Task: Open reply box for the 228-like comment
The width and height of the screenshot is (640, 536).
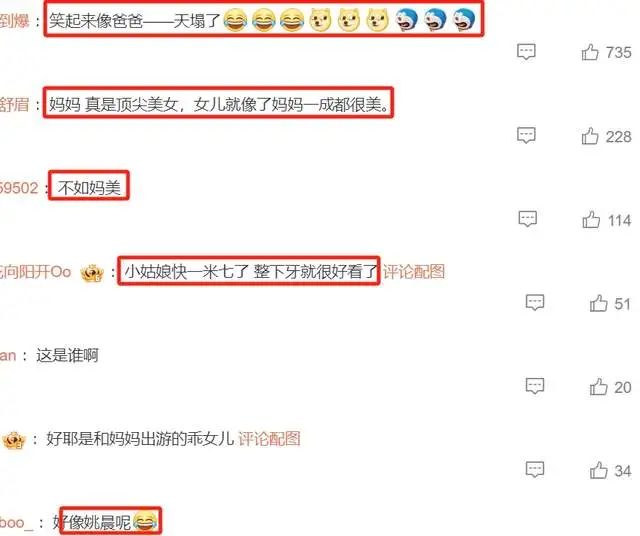Action: pos(526,136)
